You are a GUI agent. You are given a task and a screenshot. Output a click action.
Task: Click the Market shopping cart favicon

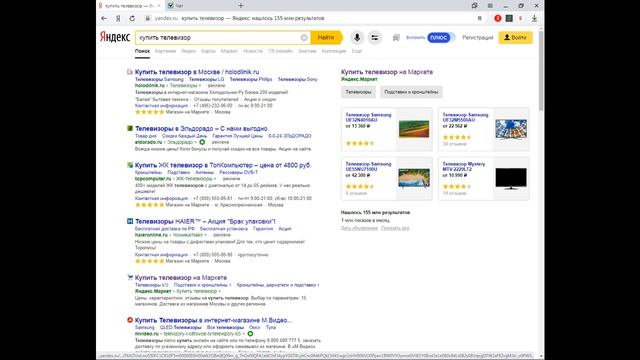click(x=130, y=278)
